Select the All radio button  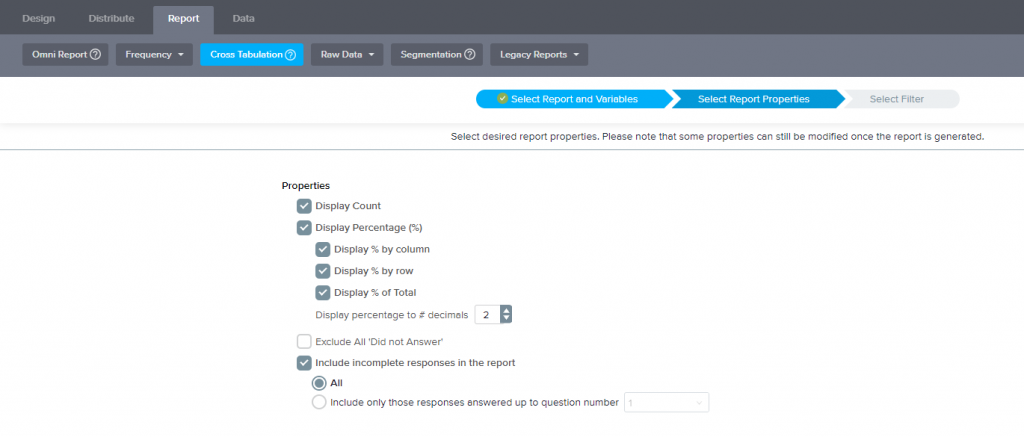(319, 383)
